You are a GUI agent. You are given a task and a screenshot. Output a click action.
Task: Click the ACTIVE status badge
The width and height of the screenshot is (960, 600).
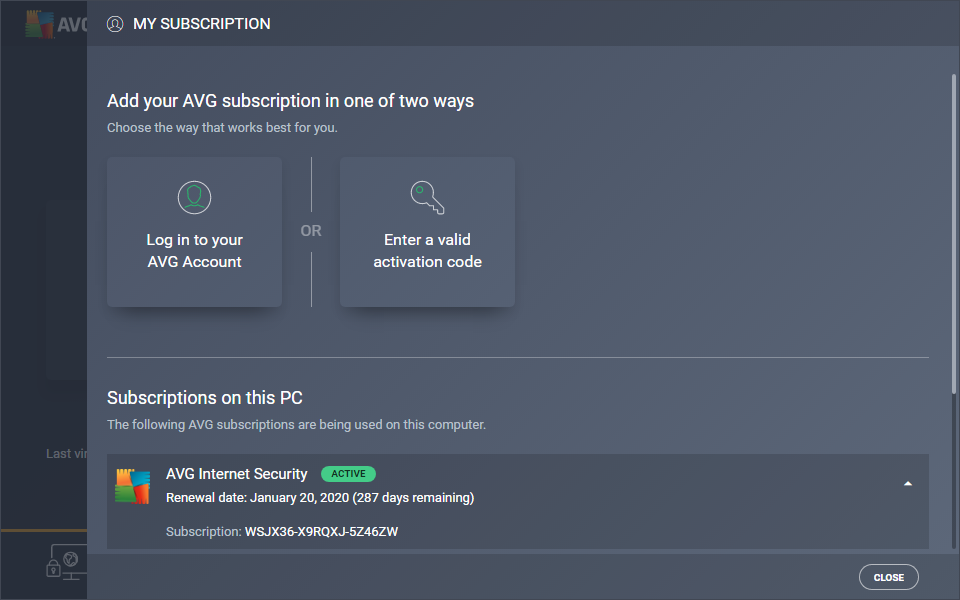pos(348,474)
